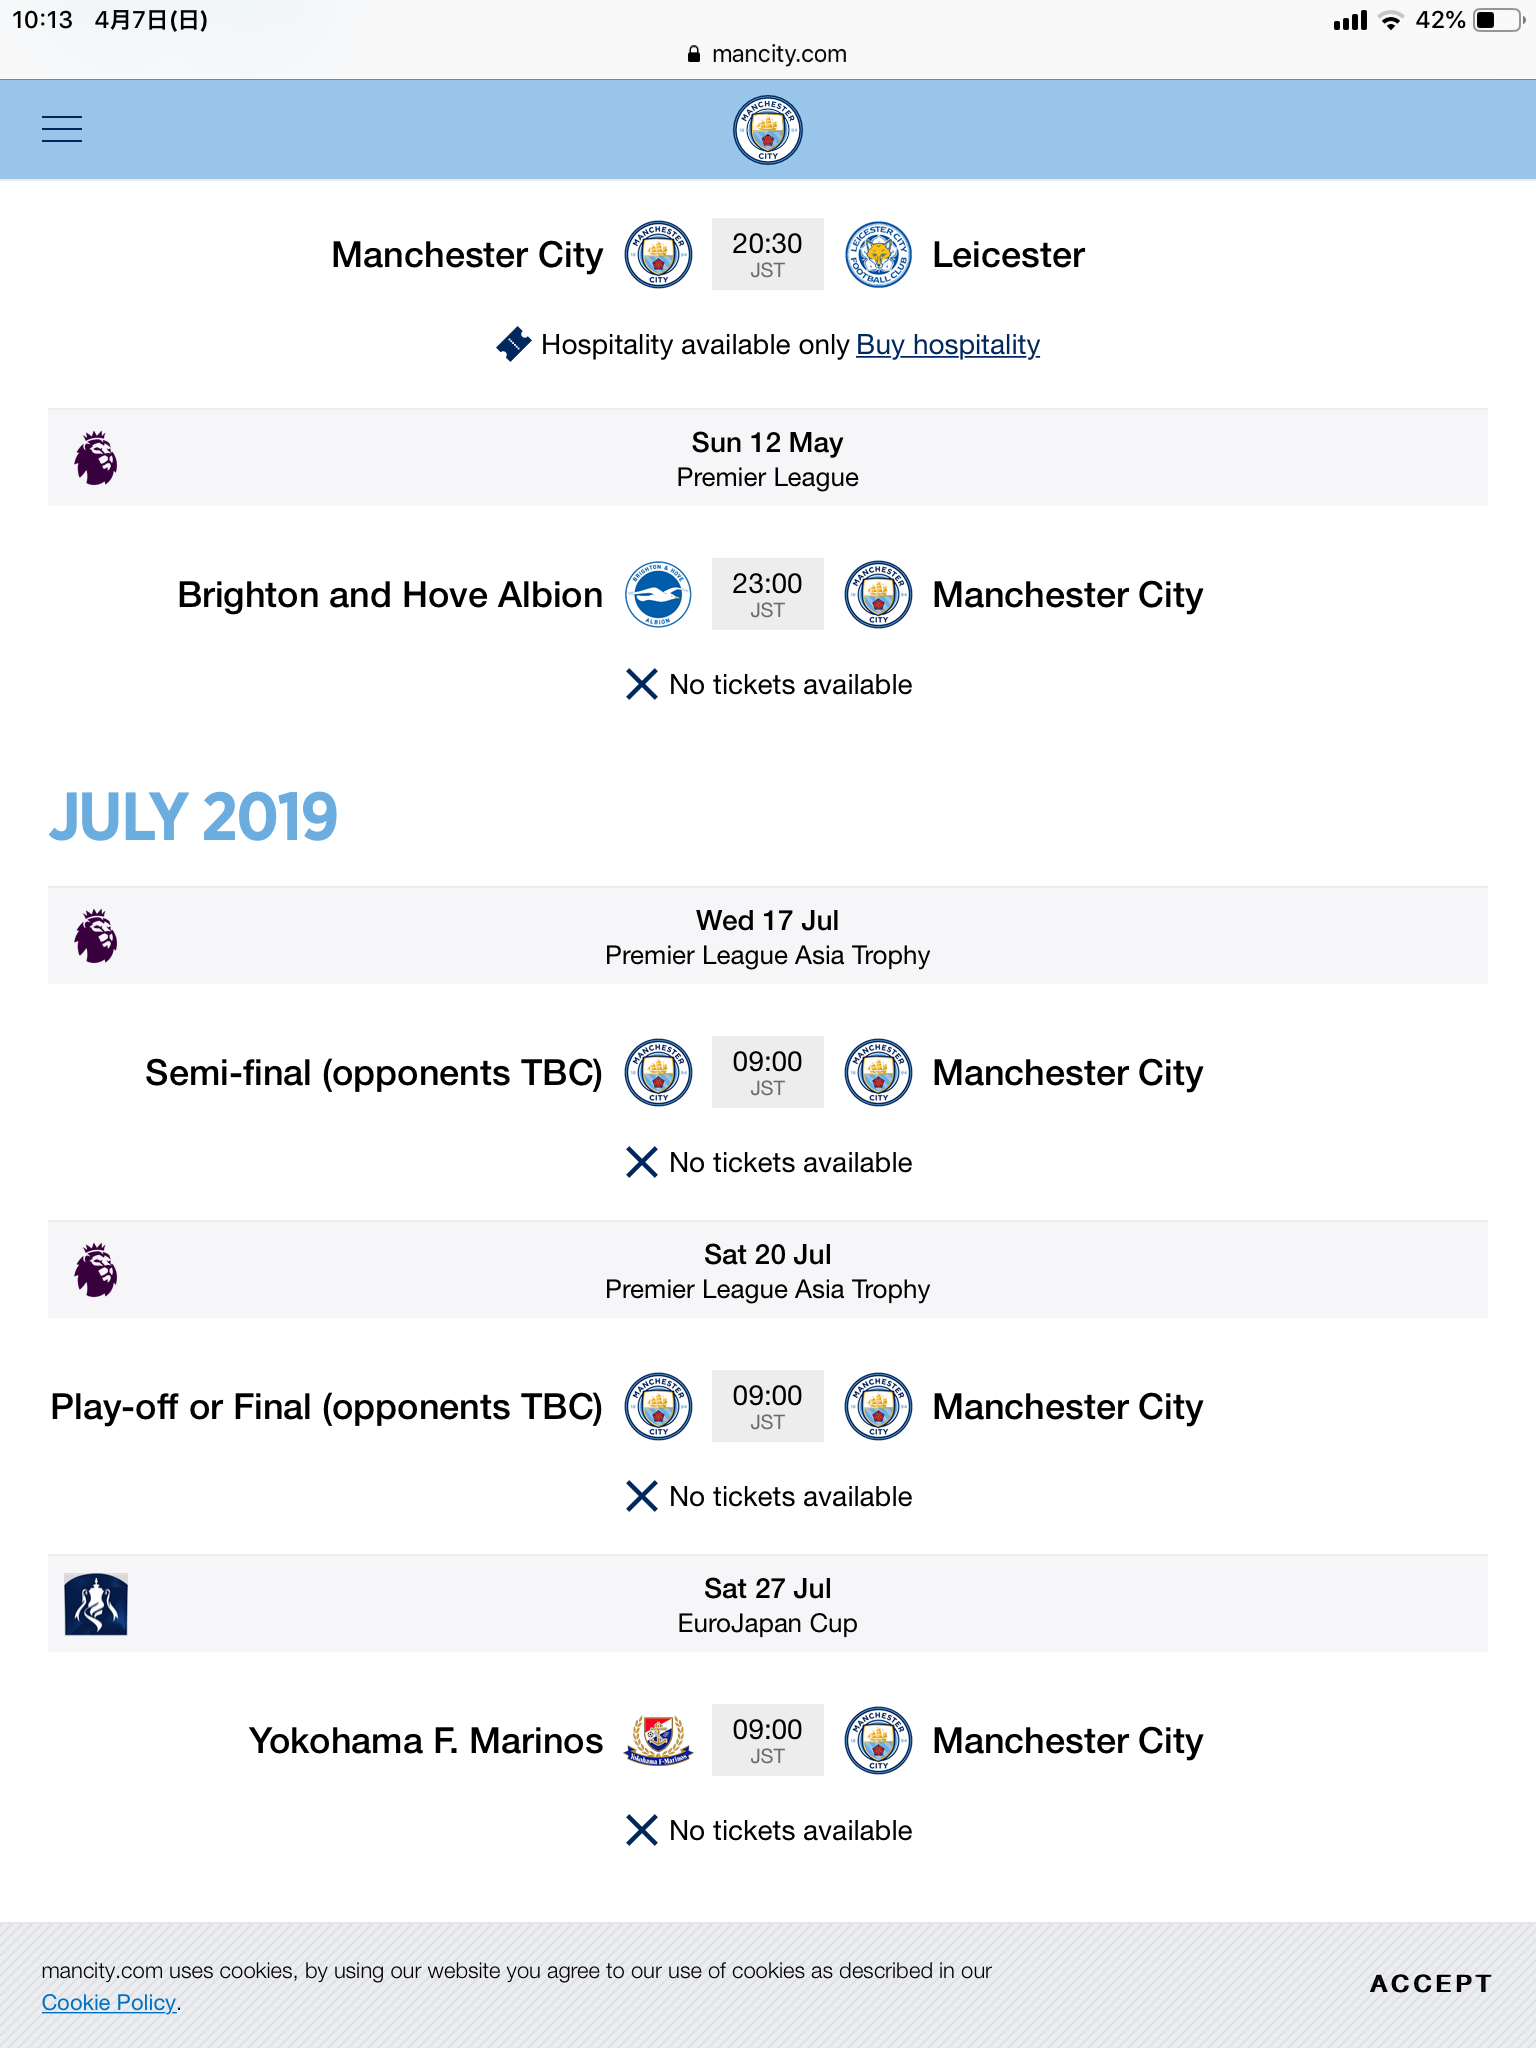
Task: Click the Premier League lion icon for Sun 12 May
Action: pos(96,459)
